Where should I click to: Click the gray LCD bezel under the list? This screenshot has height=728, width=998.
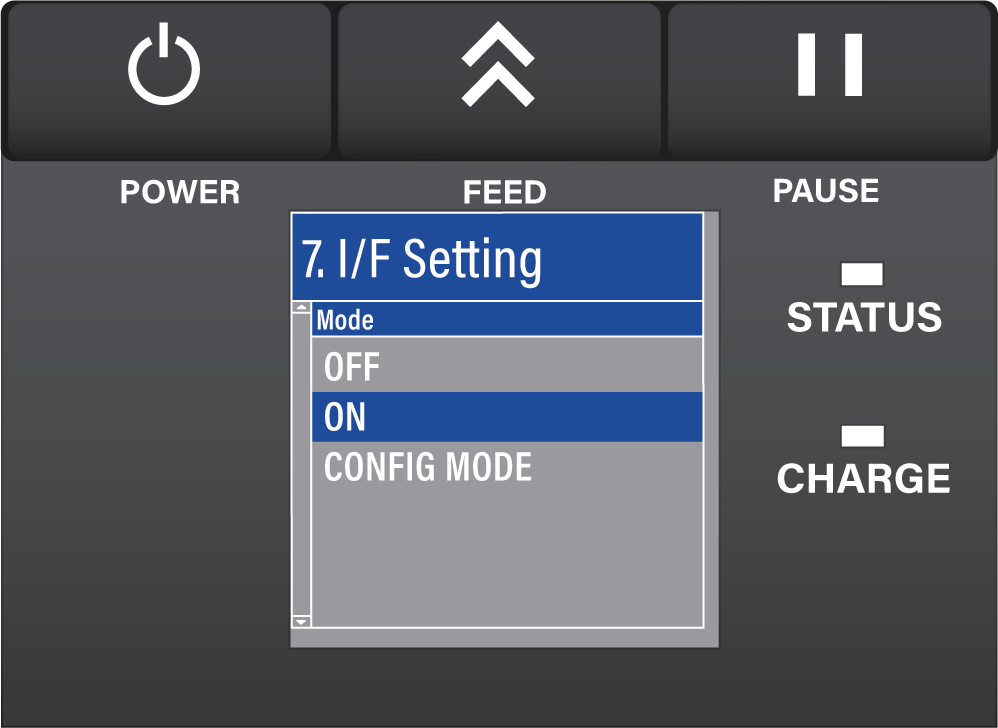click(505, 638)
